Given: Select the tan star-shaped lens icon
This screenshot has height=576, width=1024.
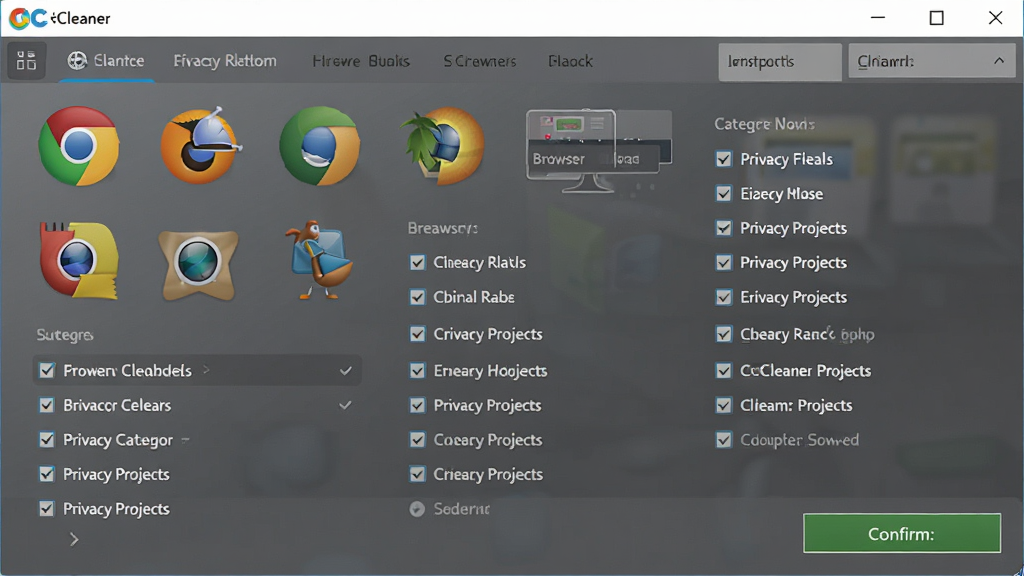Looking at the screenshot, I should (199, 263).
